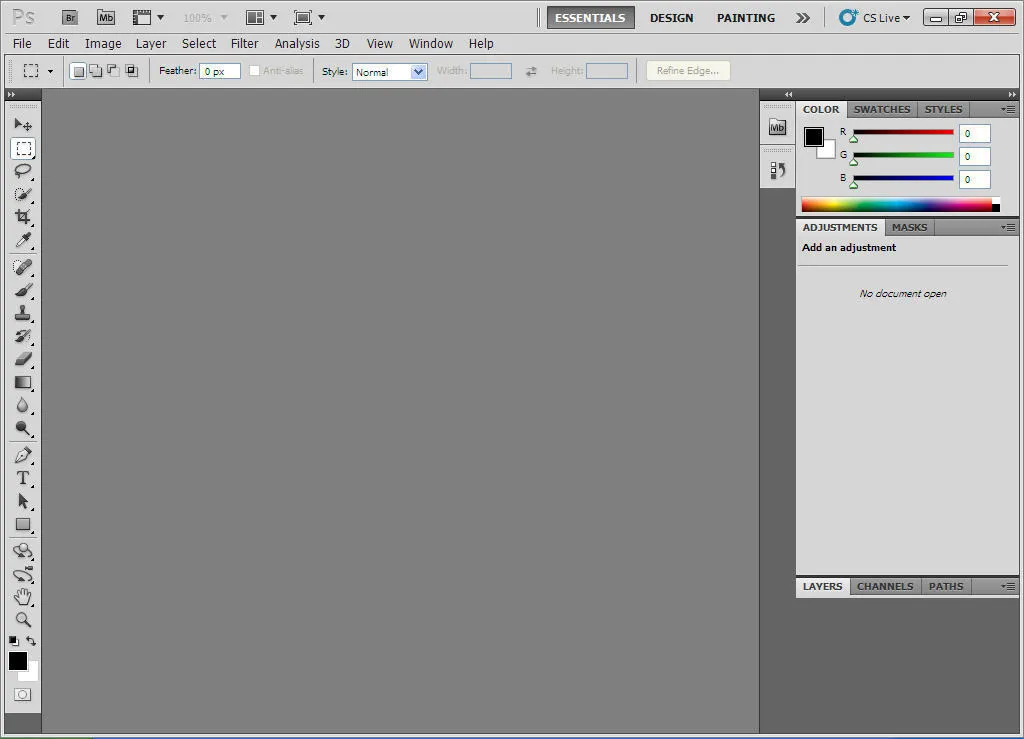Select the 3D Camera Rotate tool
Viewport: 1024px width, 739px height.
click(23, 574)
